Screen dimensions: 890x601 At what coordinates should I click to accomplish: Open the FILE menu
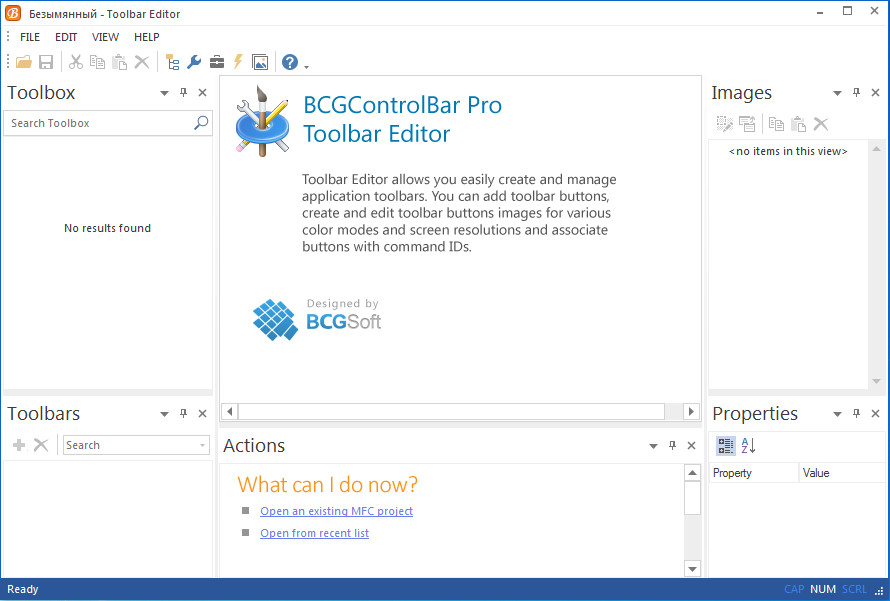(30, 37)
